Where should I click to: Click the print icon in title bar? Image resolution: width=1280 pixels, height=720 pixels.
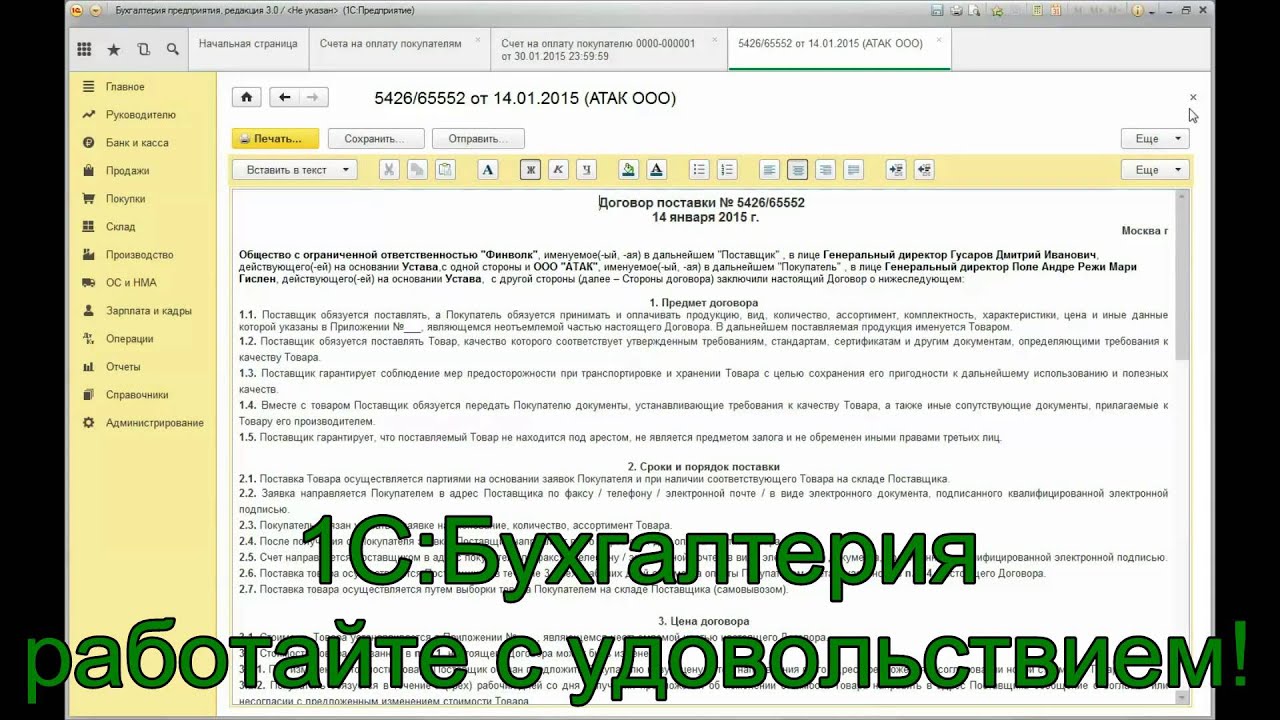click(956, 10)
